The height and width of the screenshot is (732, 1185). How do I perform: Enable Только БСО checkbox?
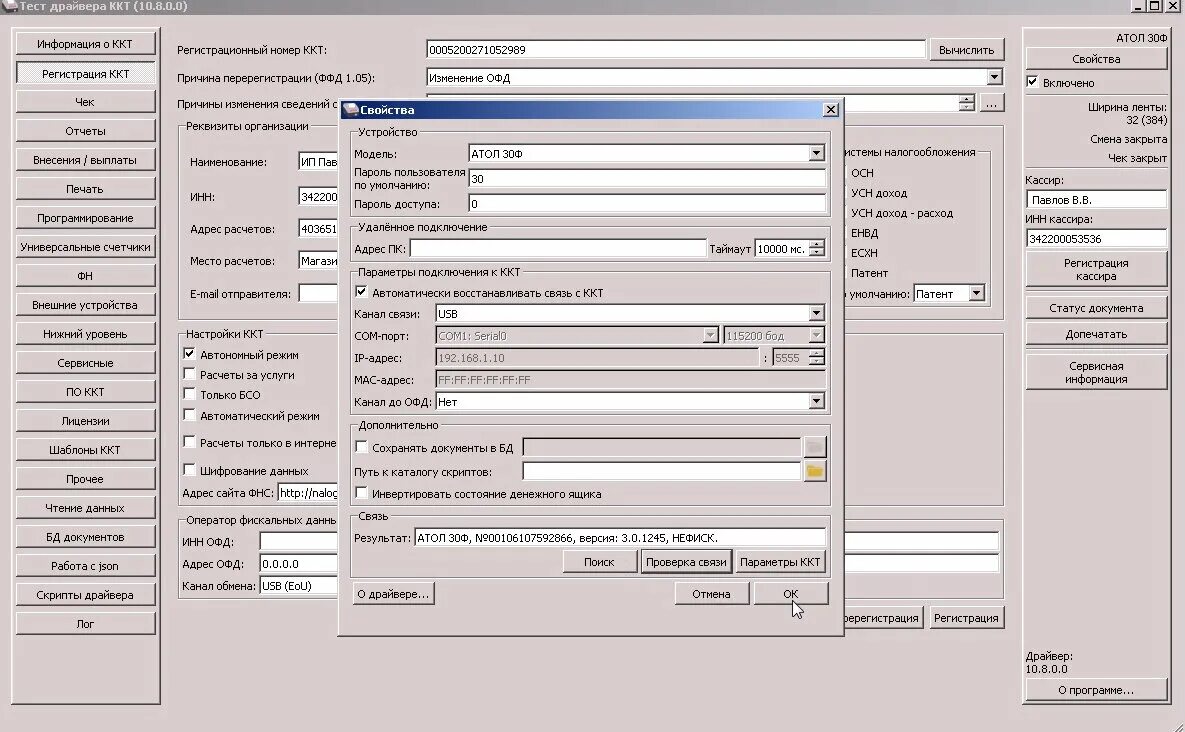tap(190, 394)
